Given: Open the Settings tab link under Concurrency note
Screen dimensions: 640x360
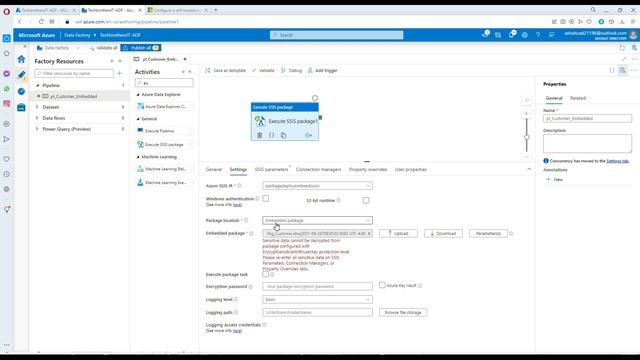Looking at the screenshot, I should pyautogui.click(x=617, y=161).
